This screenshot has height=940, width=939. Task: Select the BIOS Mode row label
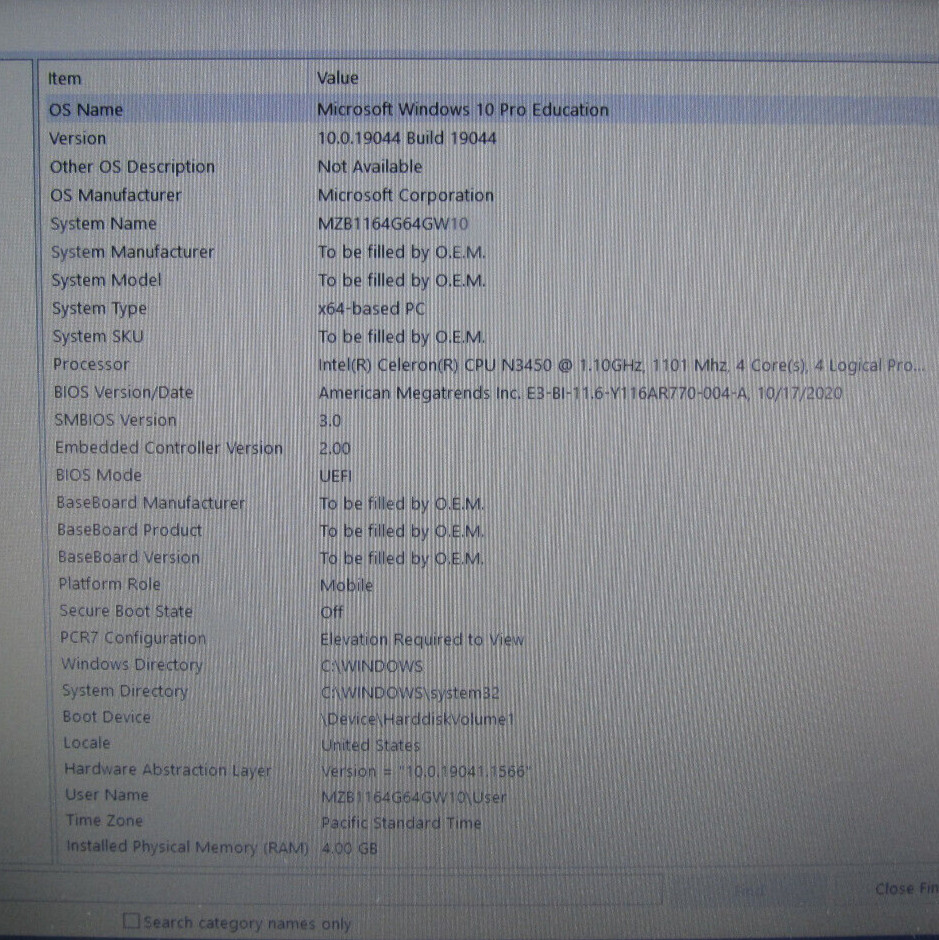pos(98,475)
